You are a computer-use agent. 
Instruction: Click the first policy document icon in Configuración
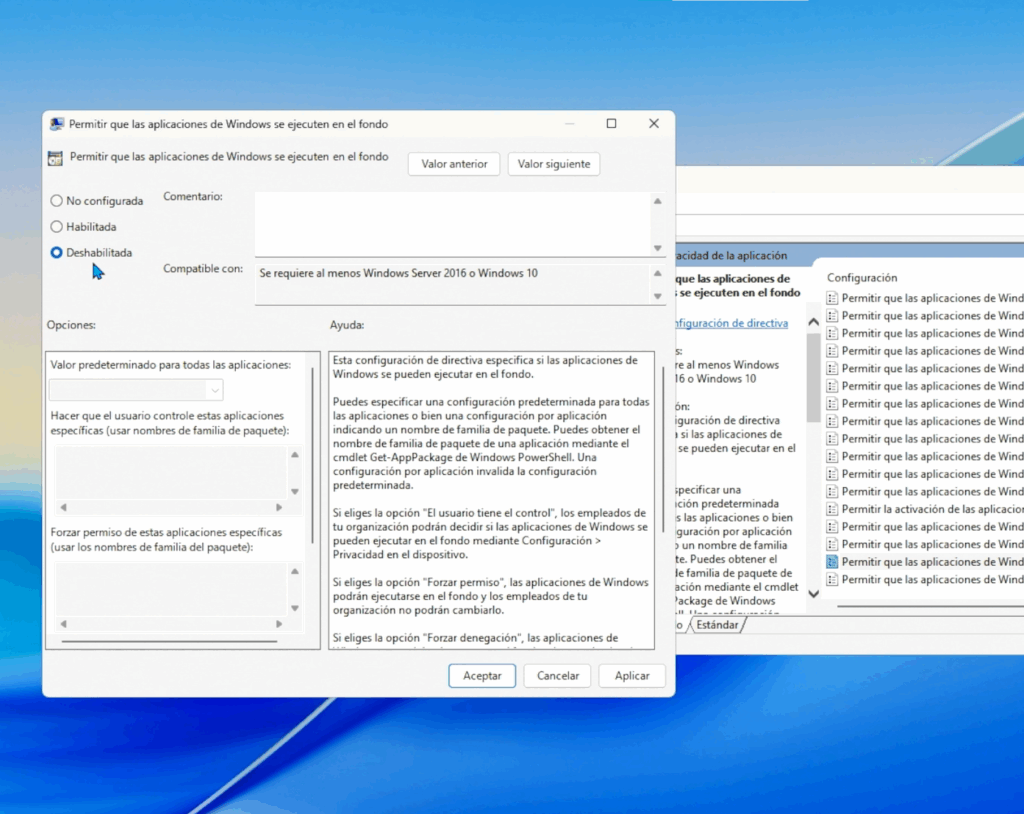tap(833, 298)
